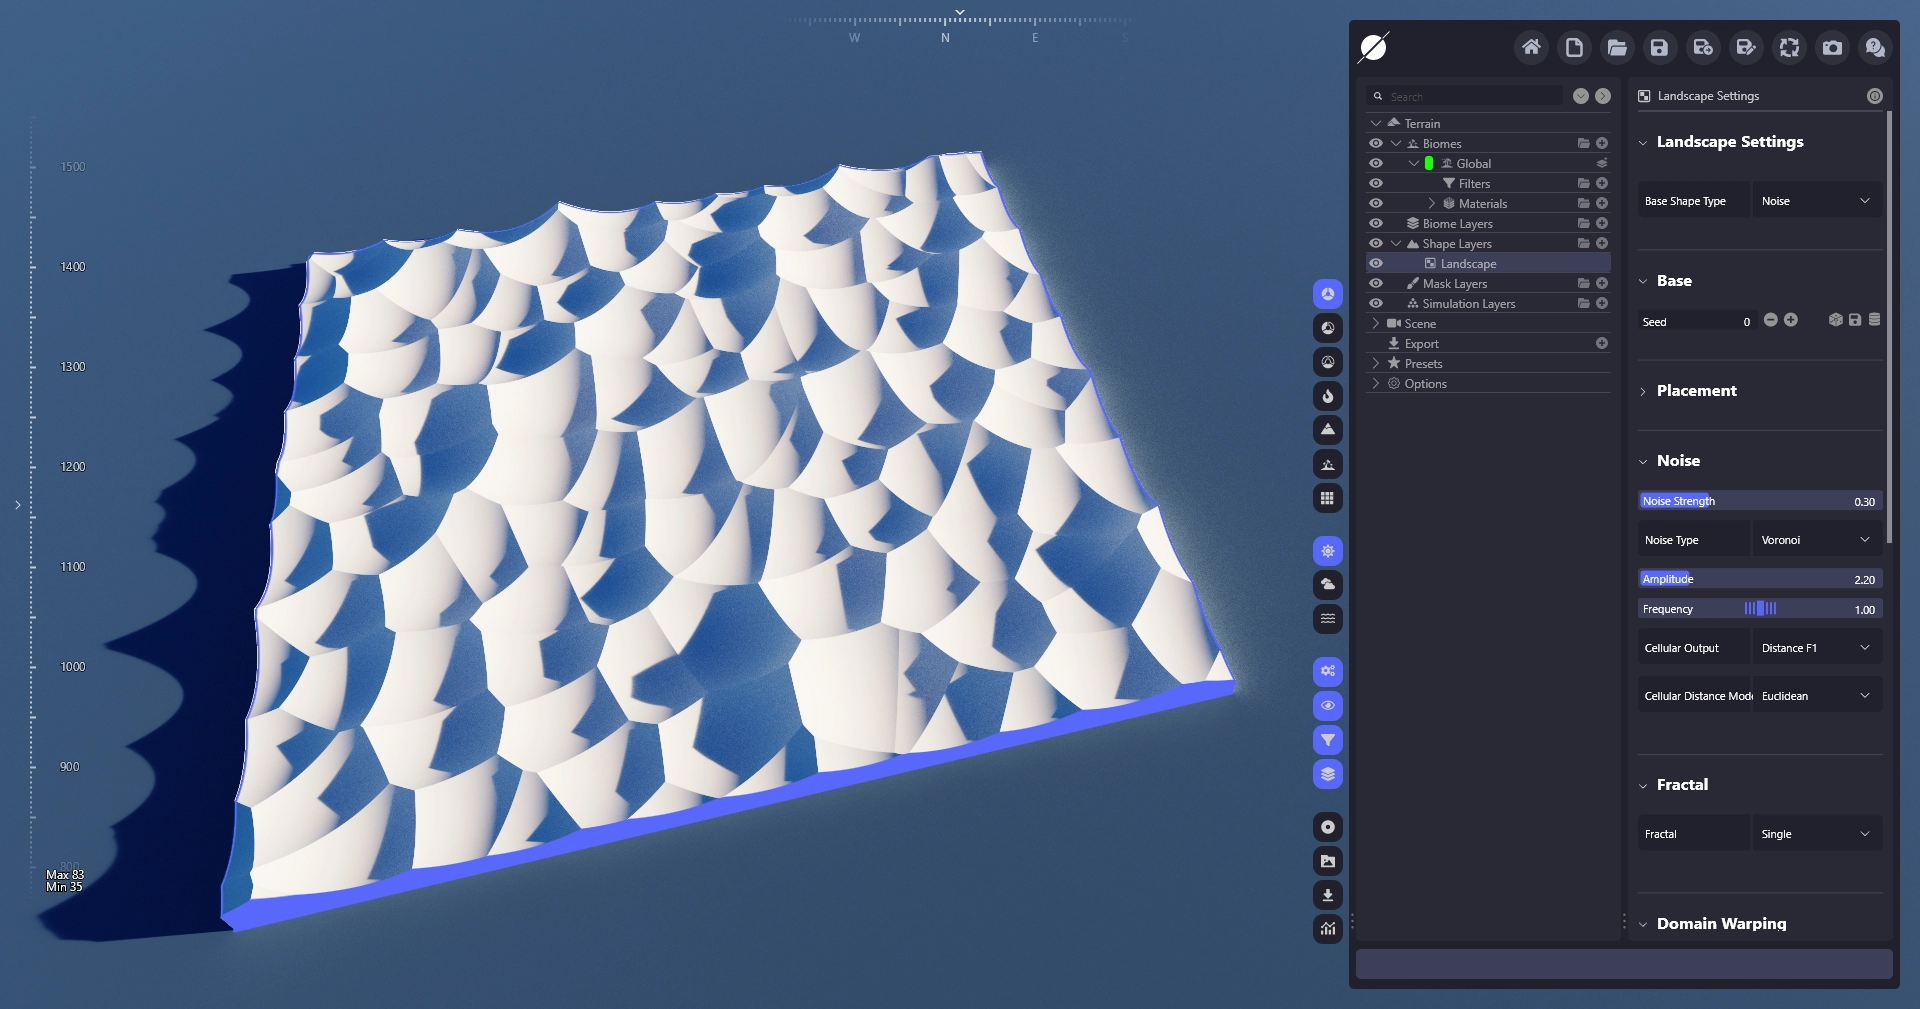The image size is (1920, 1009).
Task: Click the Noise Strength slider
Action: [1759, 501]
